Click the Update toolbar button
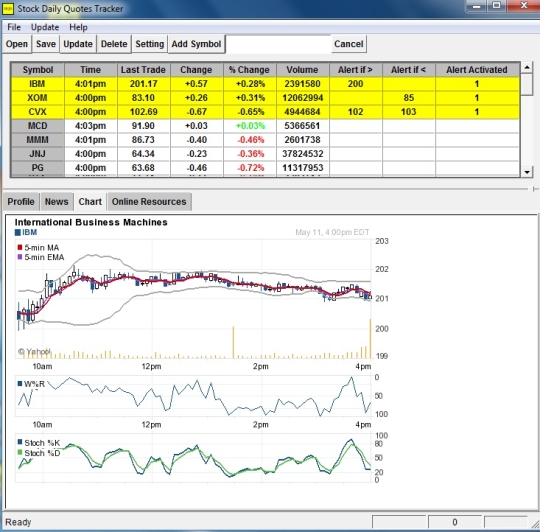The height and width of the screenshot is (532, 540). (78, 44)
